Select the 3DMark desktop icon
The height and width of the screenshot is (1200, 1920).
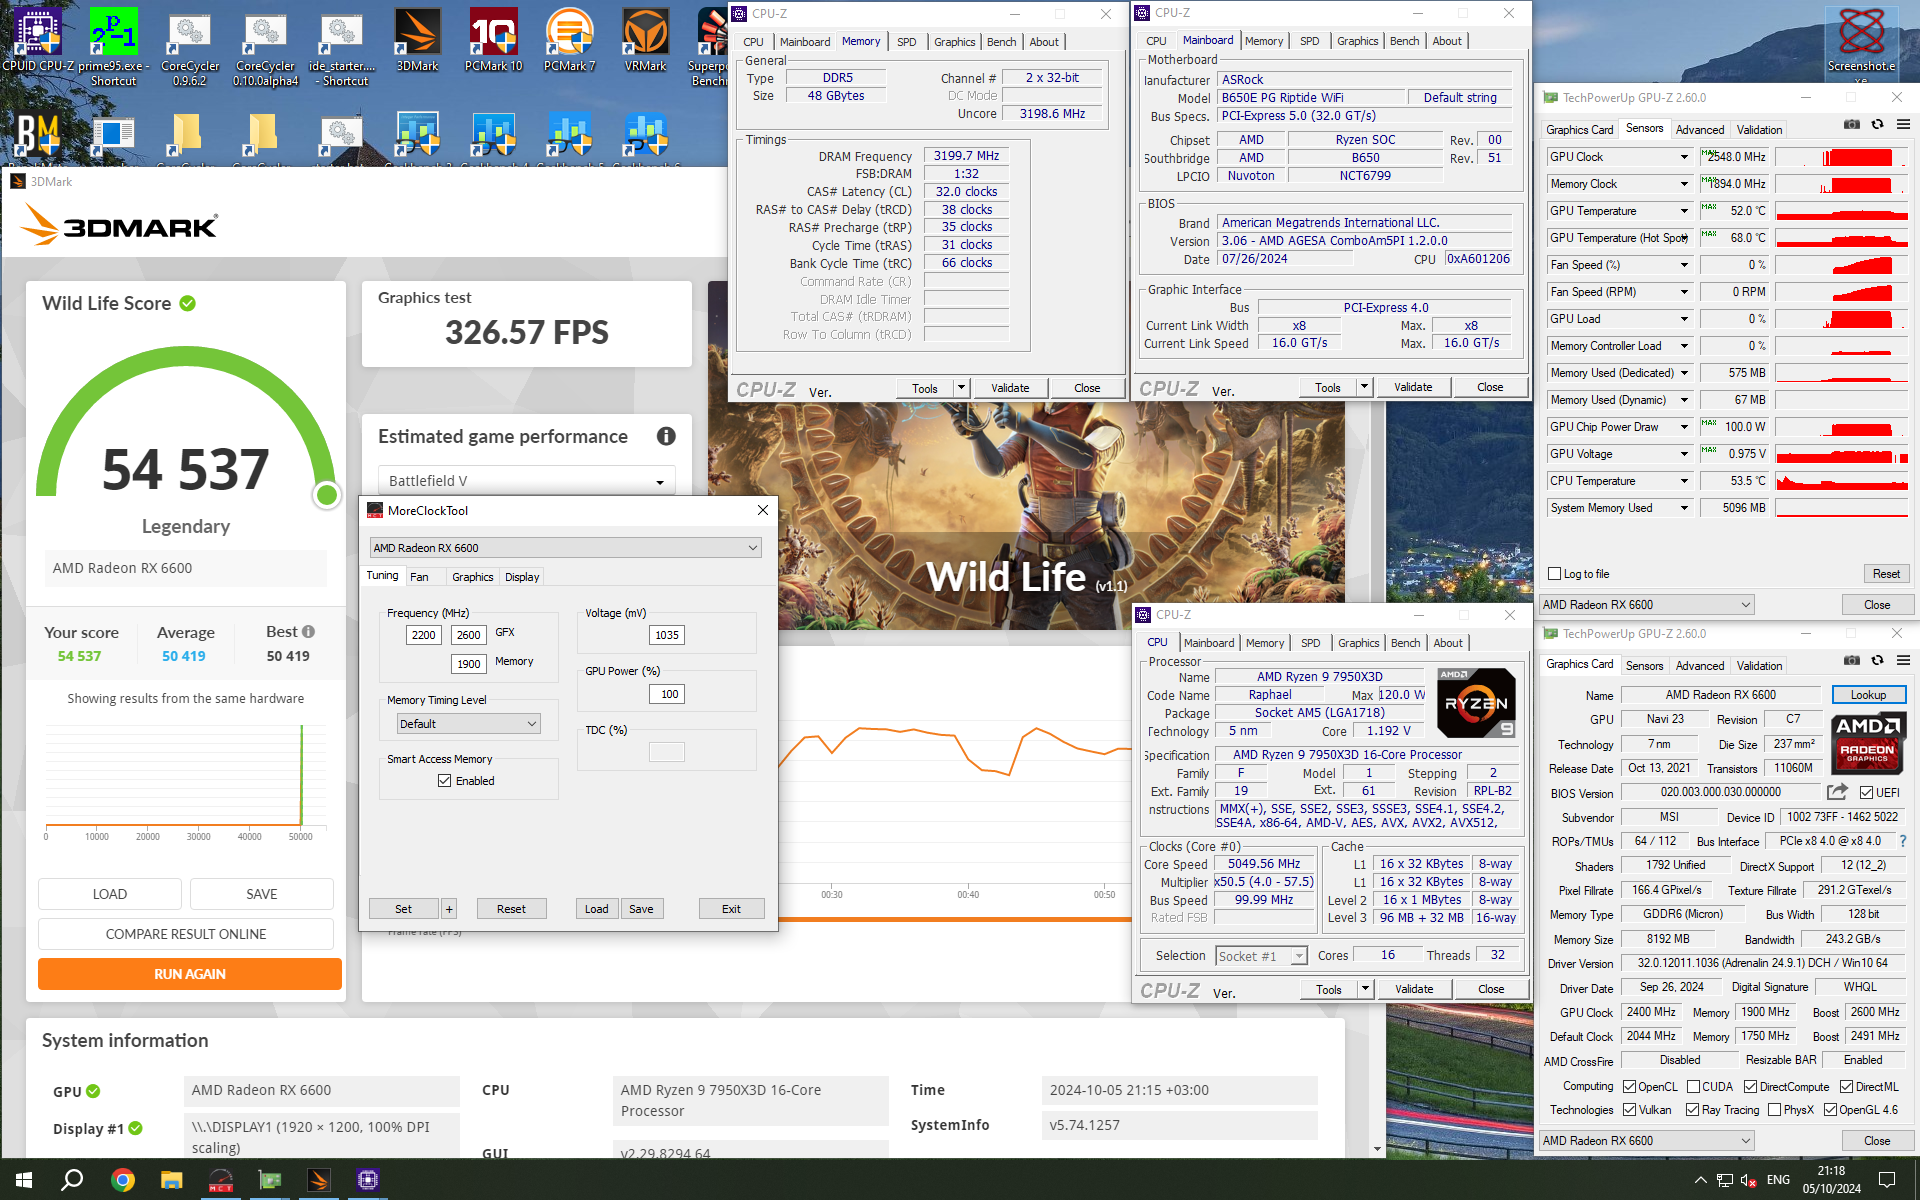417,42
